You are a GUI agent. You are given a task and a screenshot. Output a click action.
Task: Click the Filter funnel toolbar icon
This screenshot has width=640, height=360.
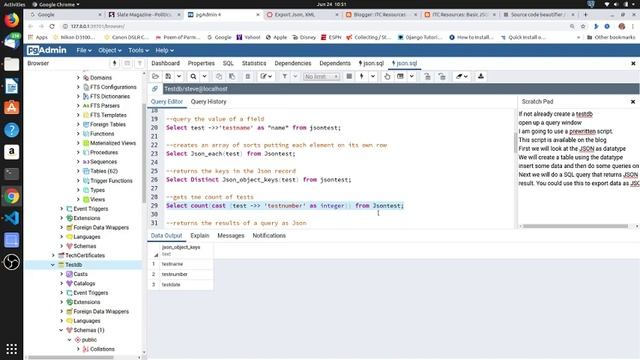click(x=284, y=76)
